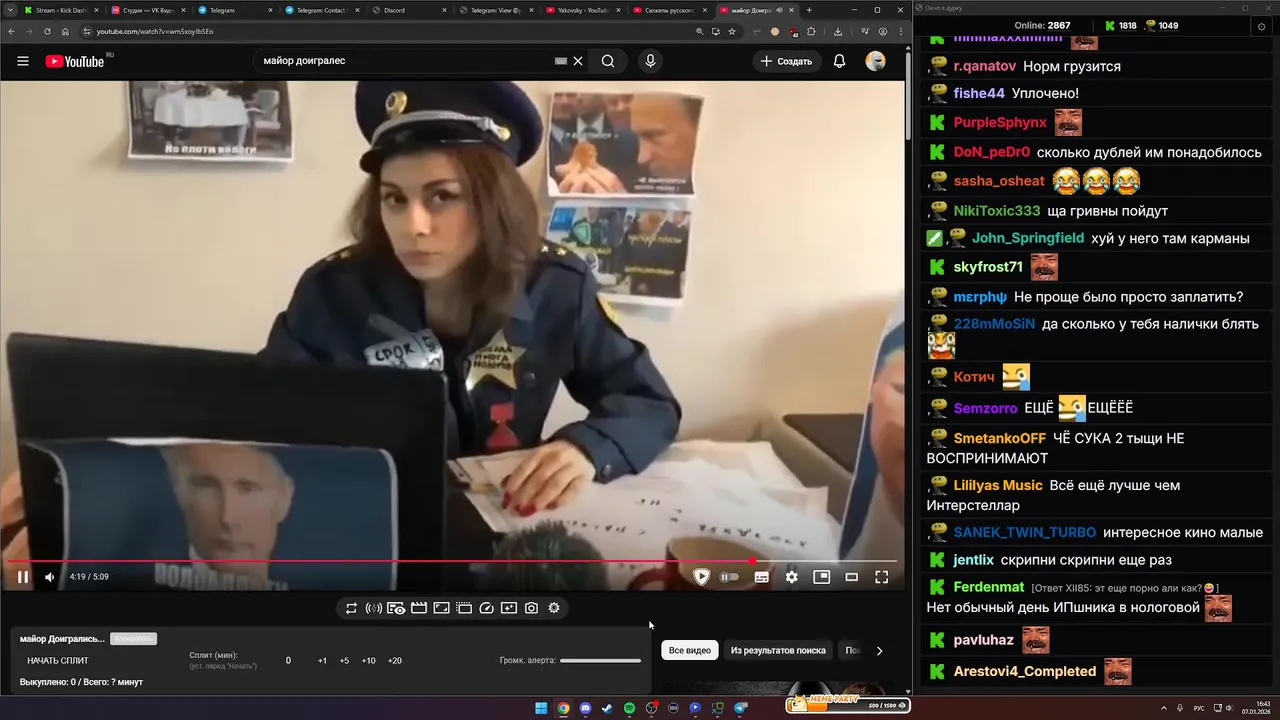Click the sparkle frame icon in the toolbar
The height and width of the screenshot is (720, 1280).
coord(509,608)
